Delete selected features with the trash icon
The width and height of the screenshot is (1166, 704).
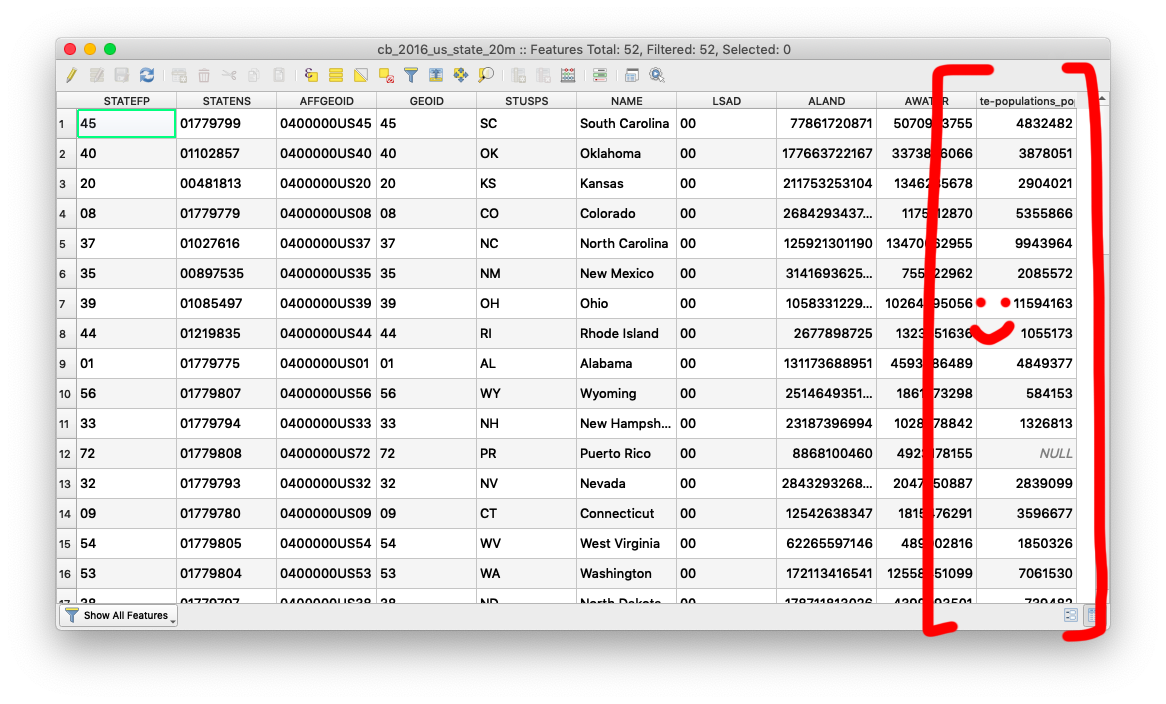(204, 75)
